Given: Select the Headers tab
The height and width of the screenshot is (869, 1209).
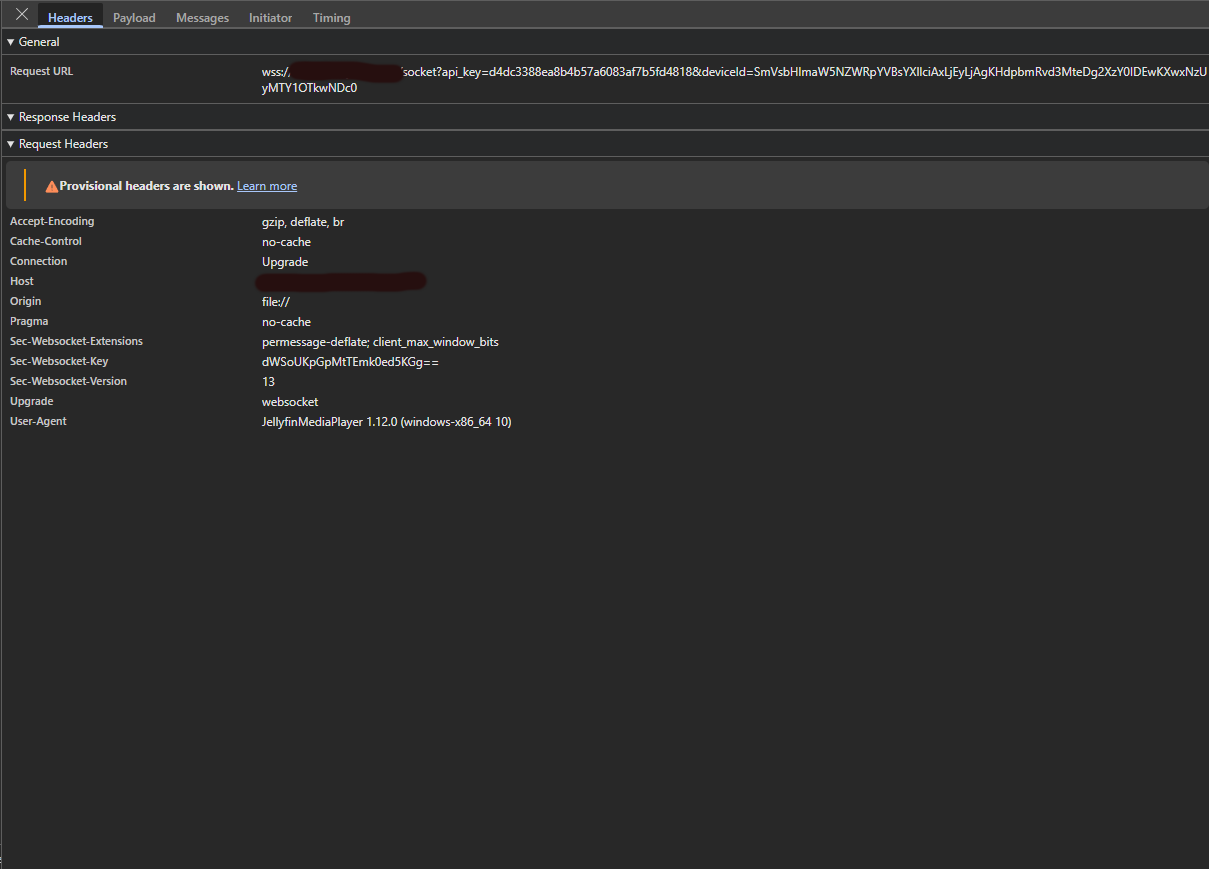Looking at the screenshot, I should click(x=70, y=18).
